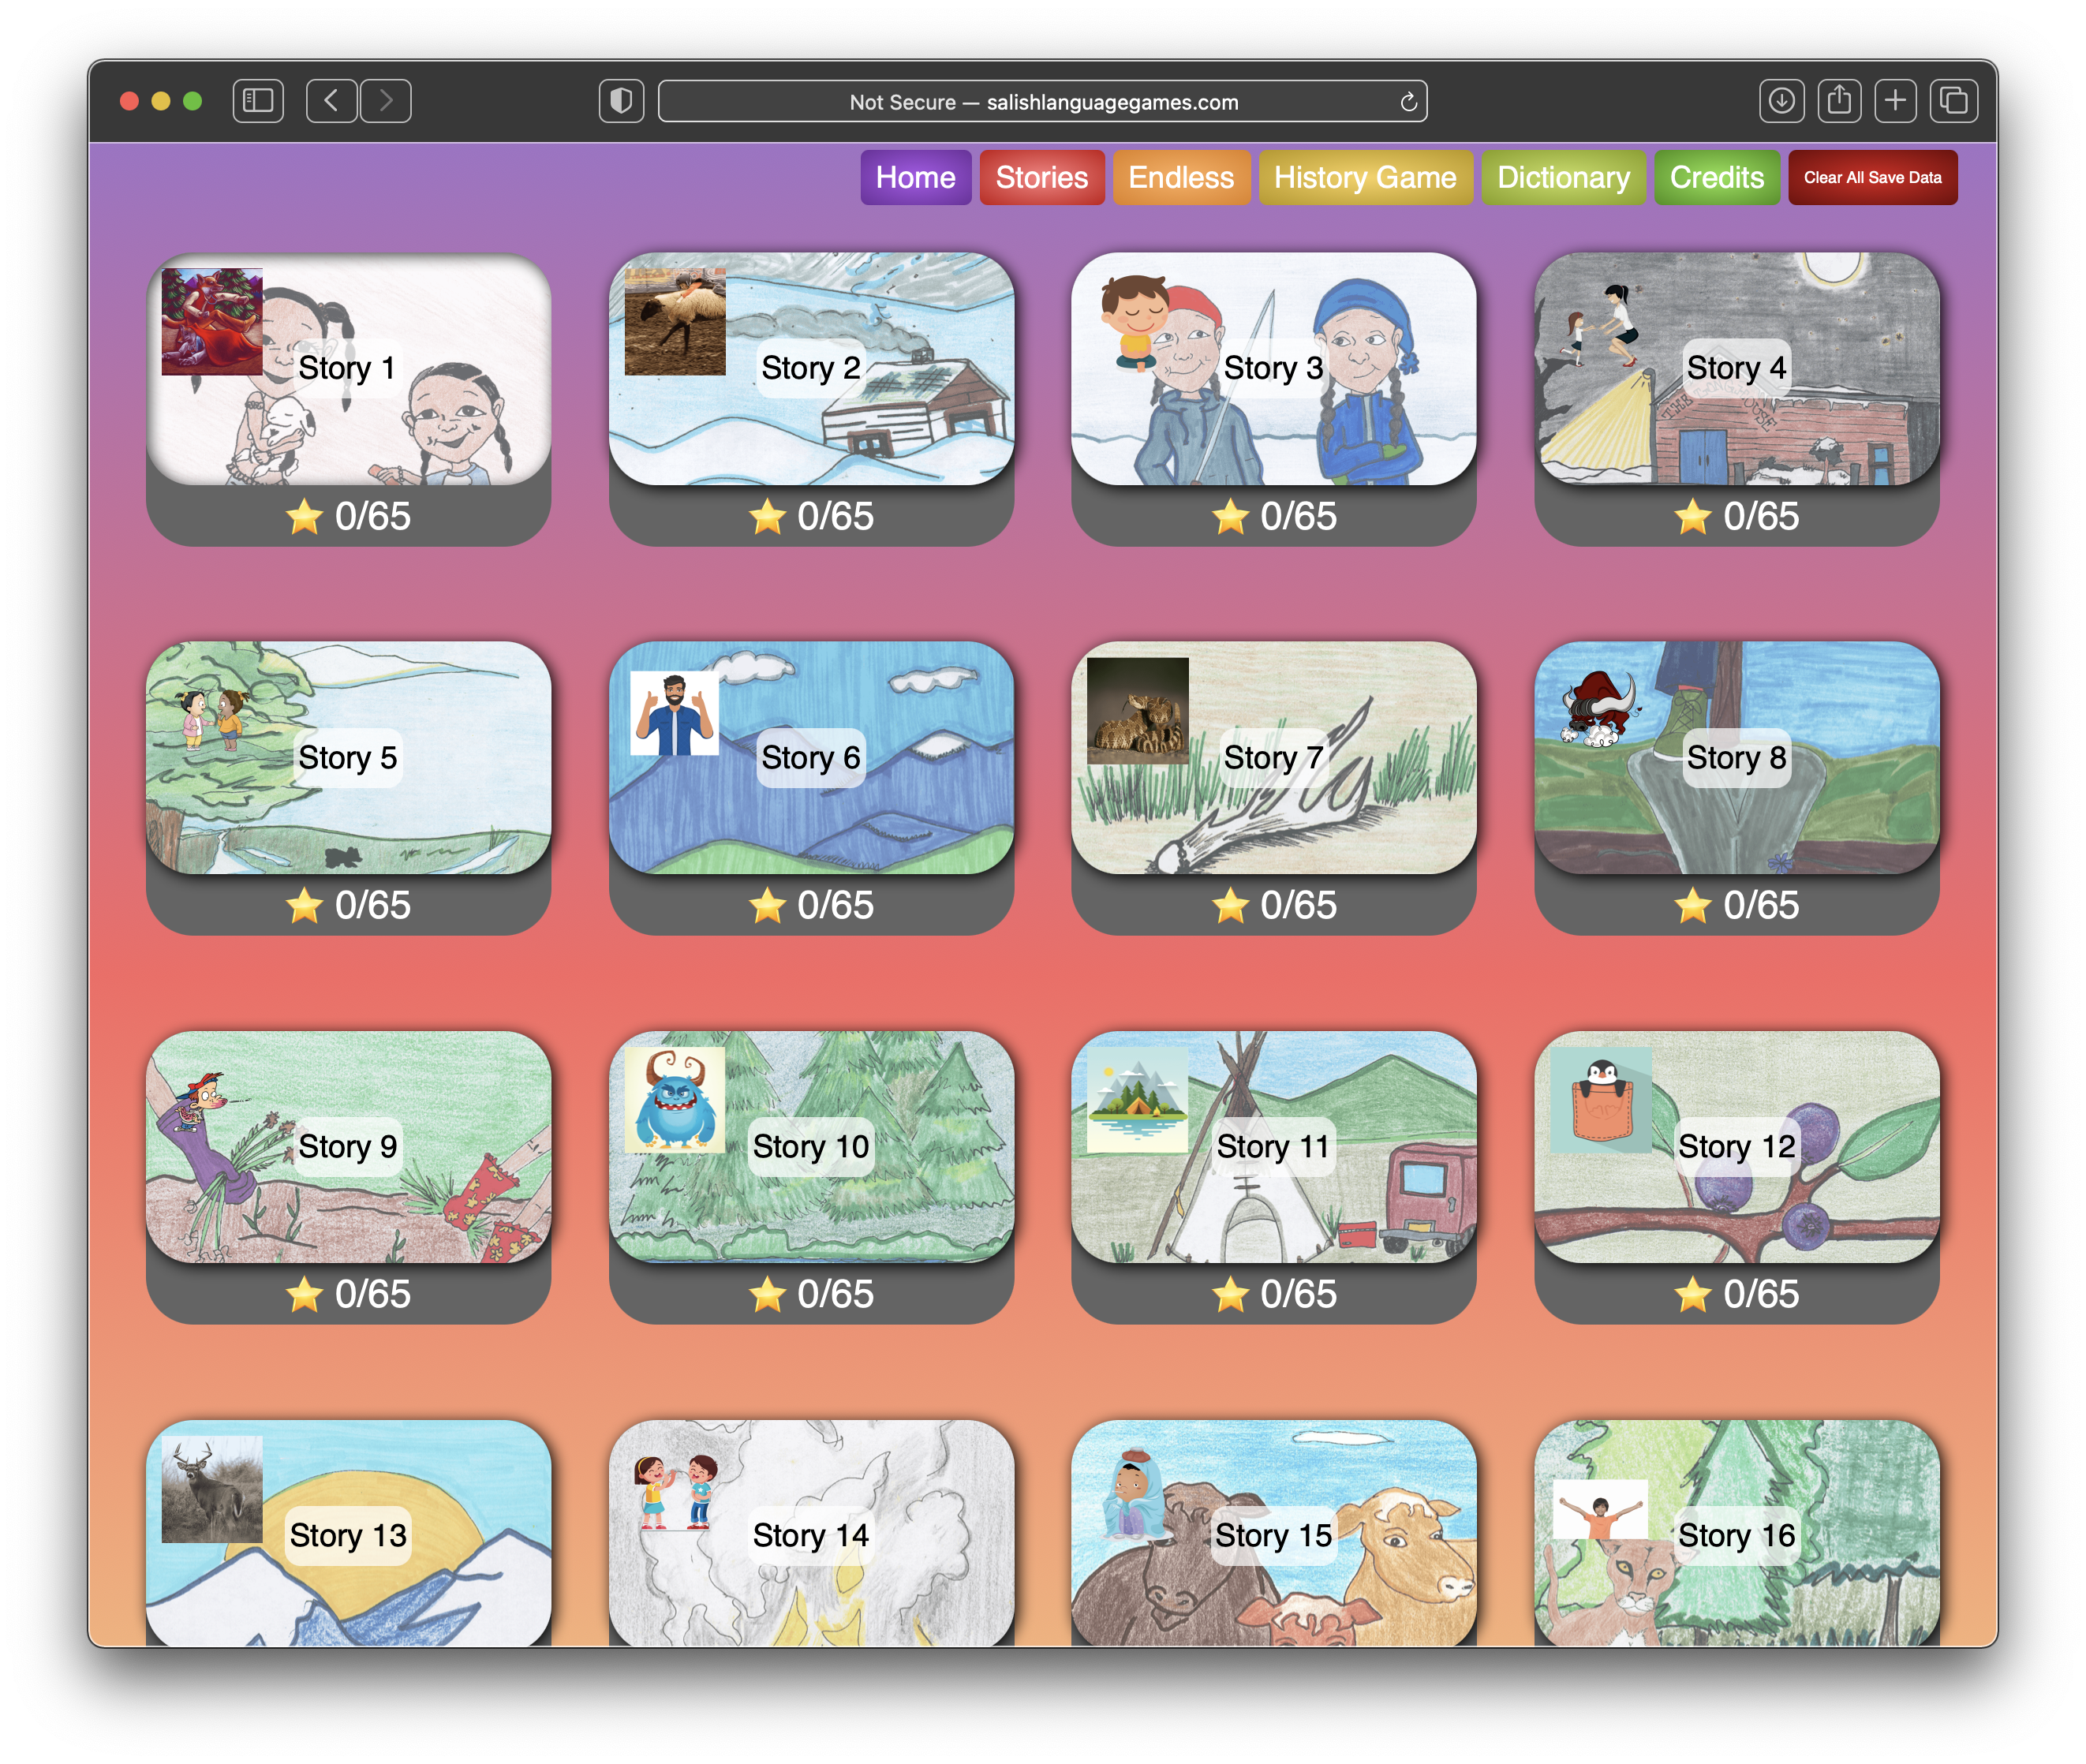
Task: Click the forward navigation arrow
Action: point(386,101)
